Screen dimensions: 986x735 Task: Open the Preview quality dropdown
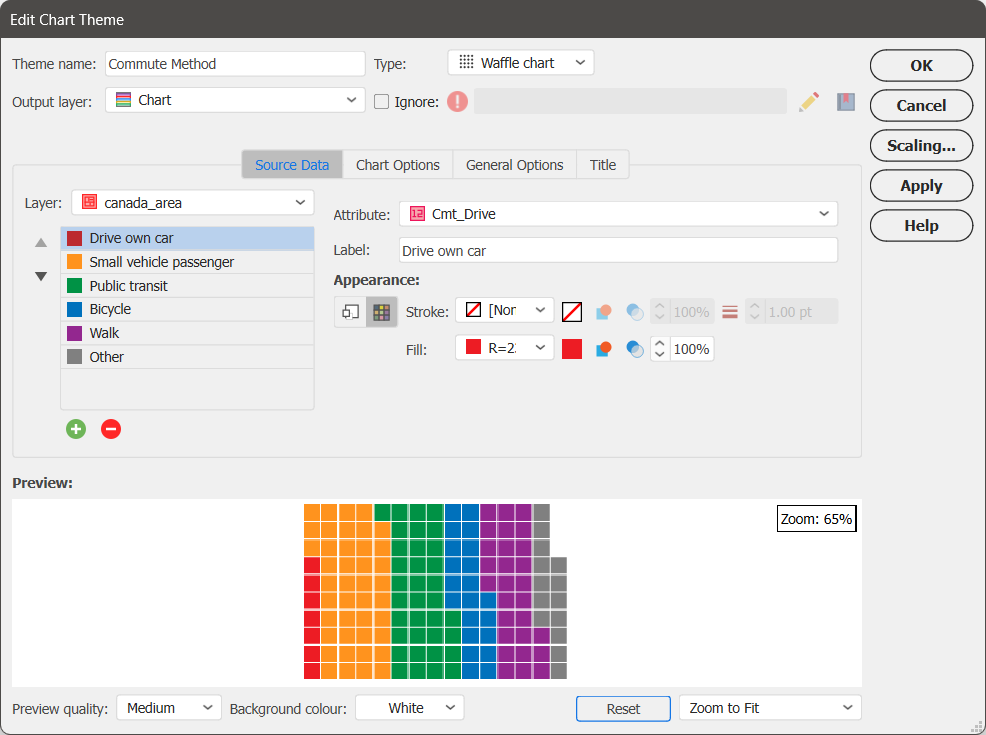(x=169, y=708)
